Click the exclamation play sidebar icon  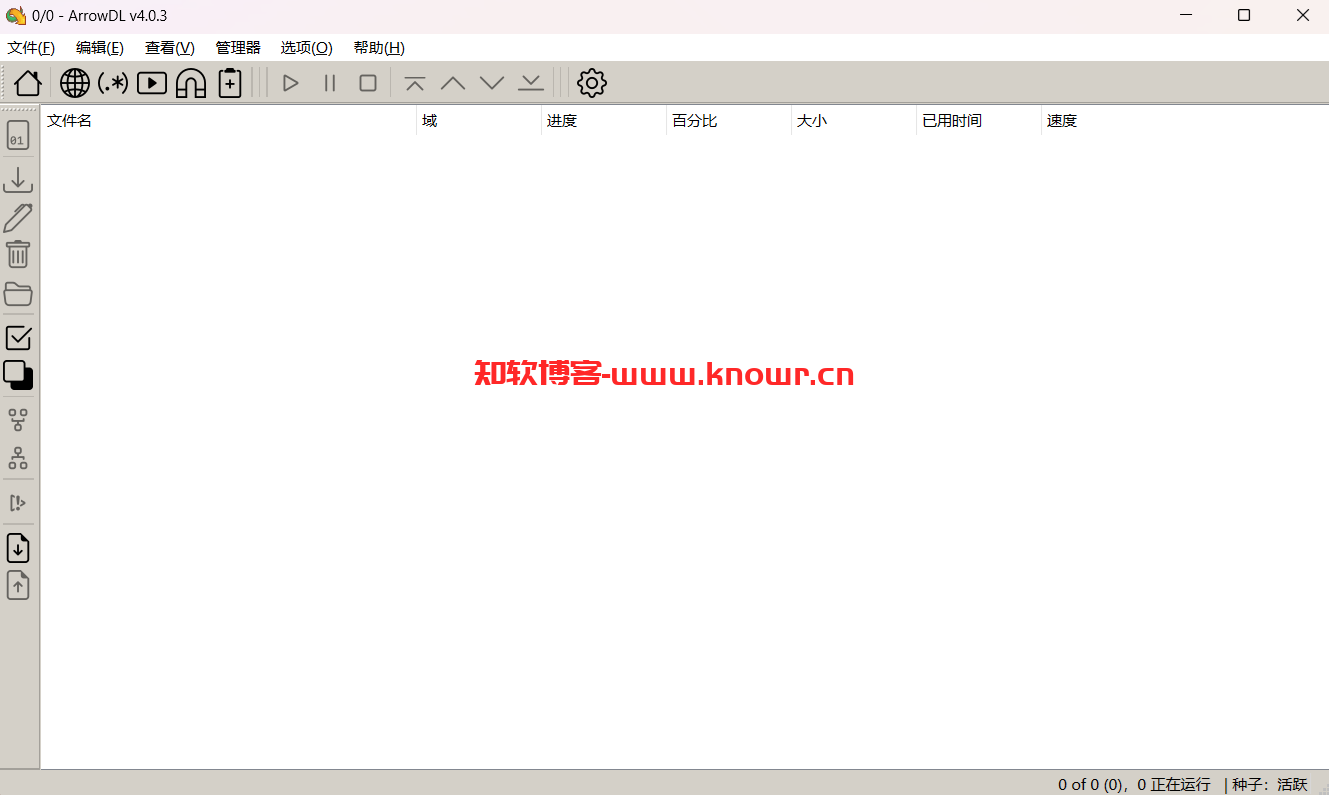click(x=18, y=502)
